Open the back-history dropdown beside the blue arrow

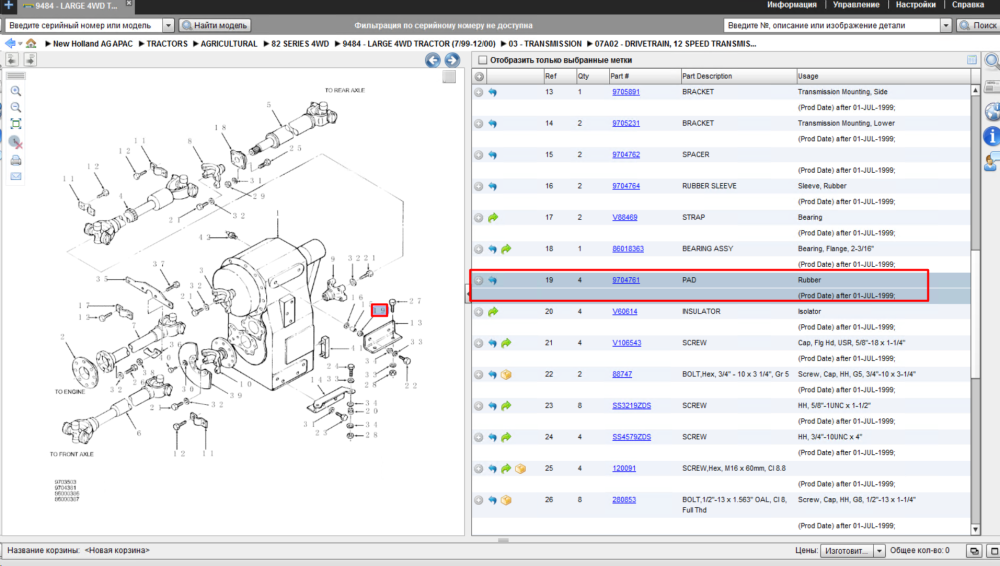(x=20, y=44)
